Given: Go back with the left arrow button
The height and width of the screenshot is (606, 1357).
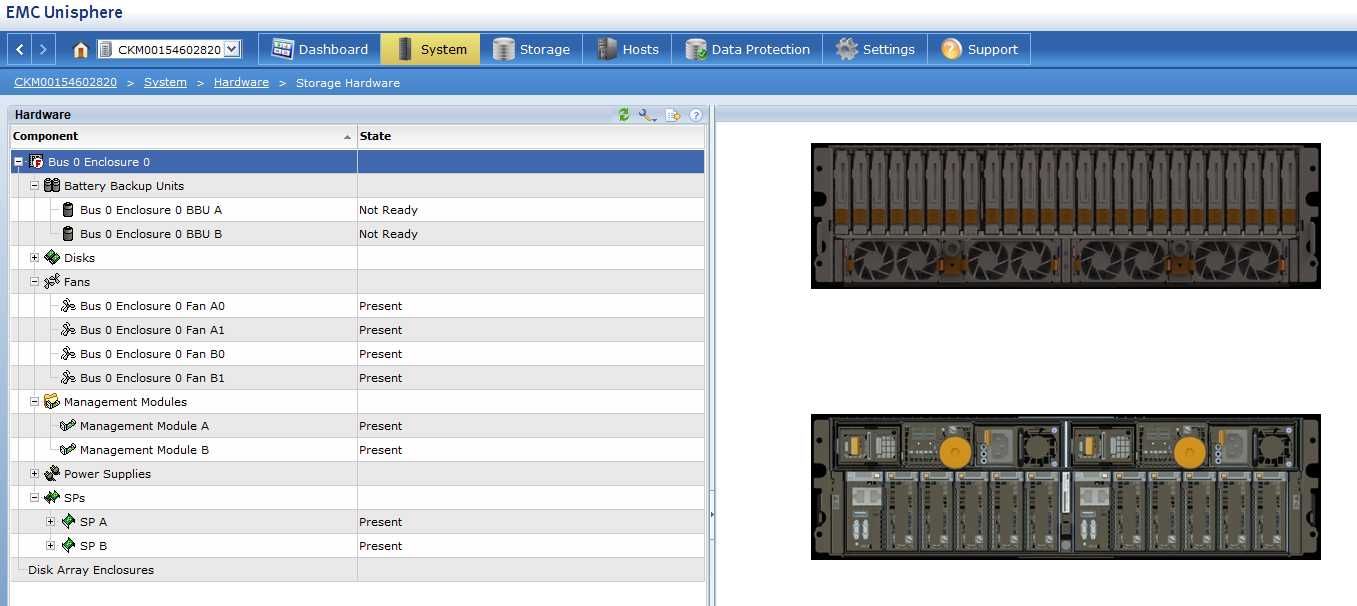Looking at the screenshot, I should (x=20, y=49).
